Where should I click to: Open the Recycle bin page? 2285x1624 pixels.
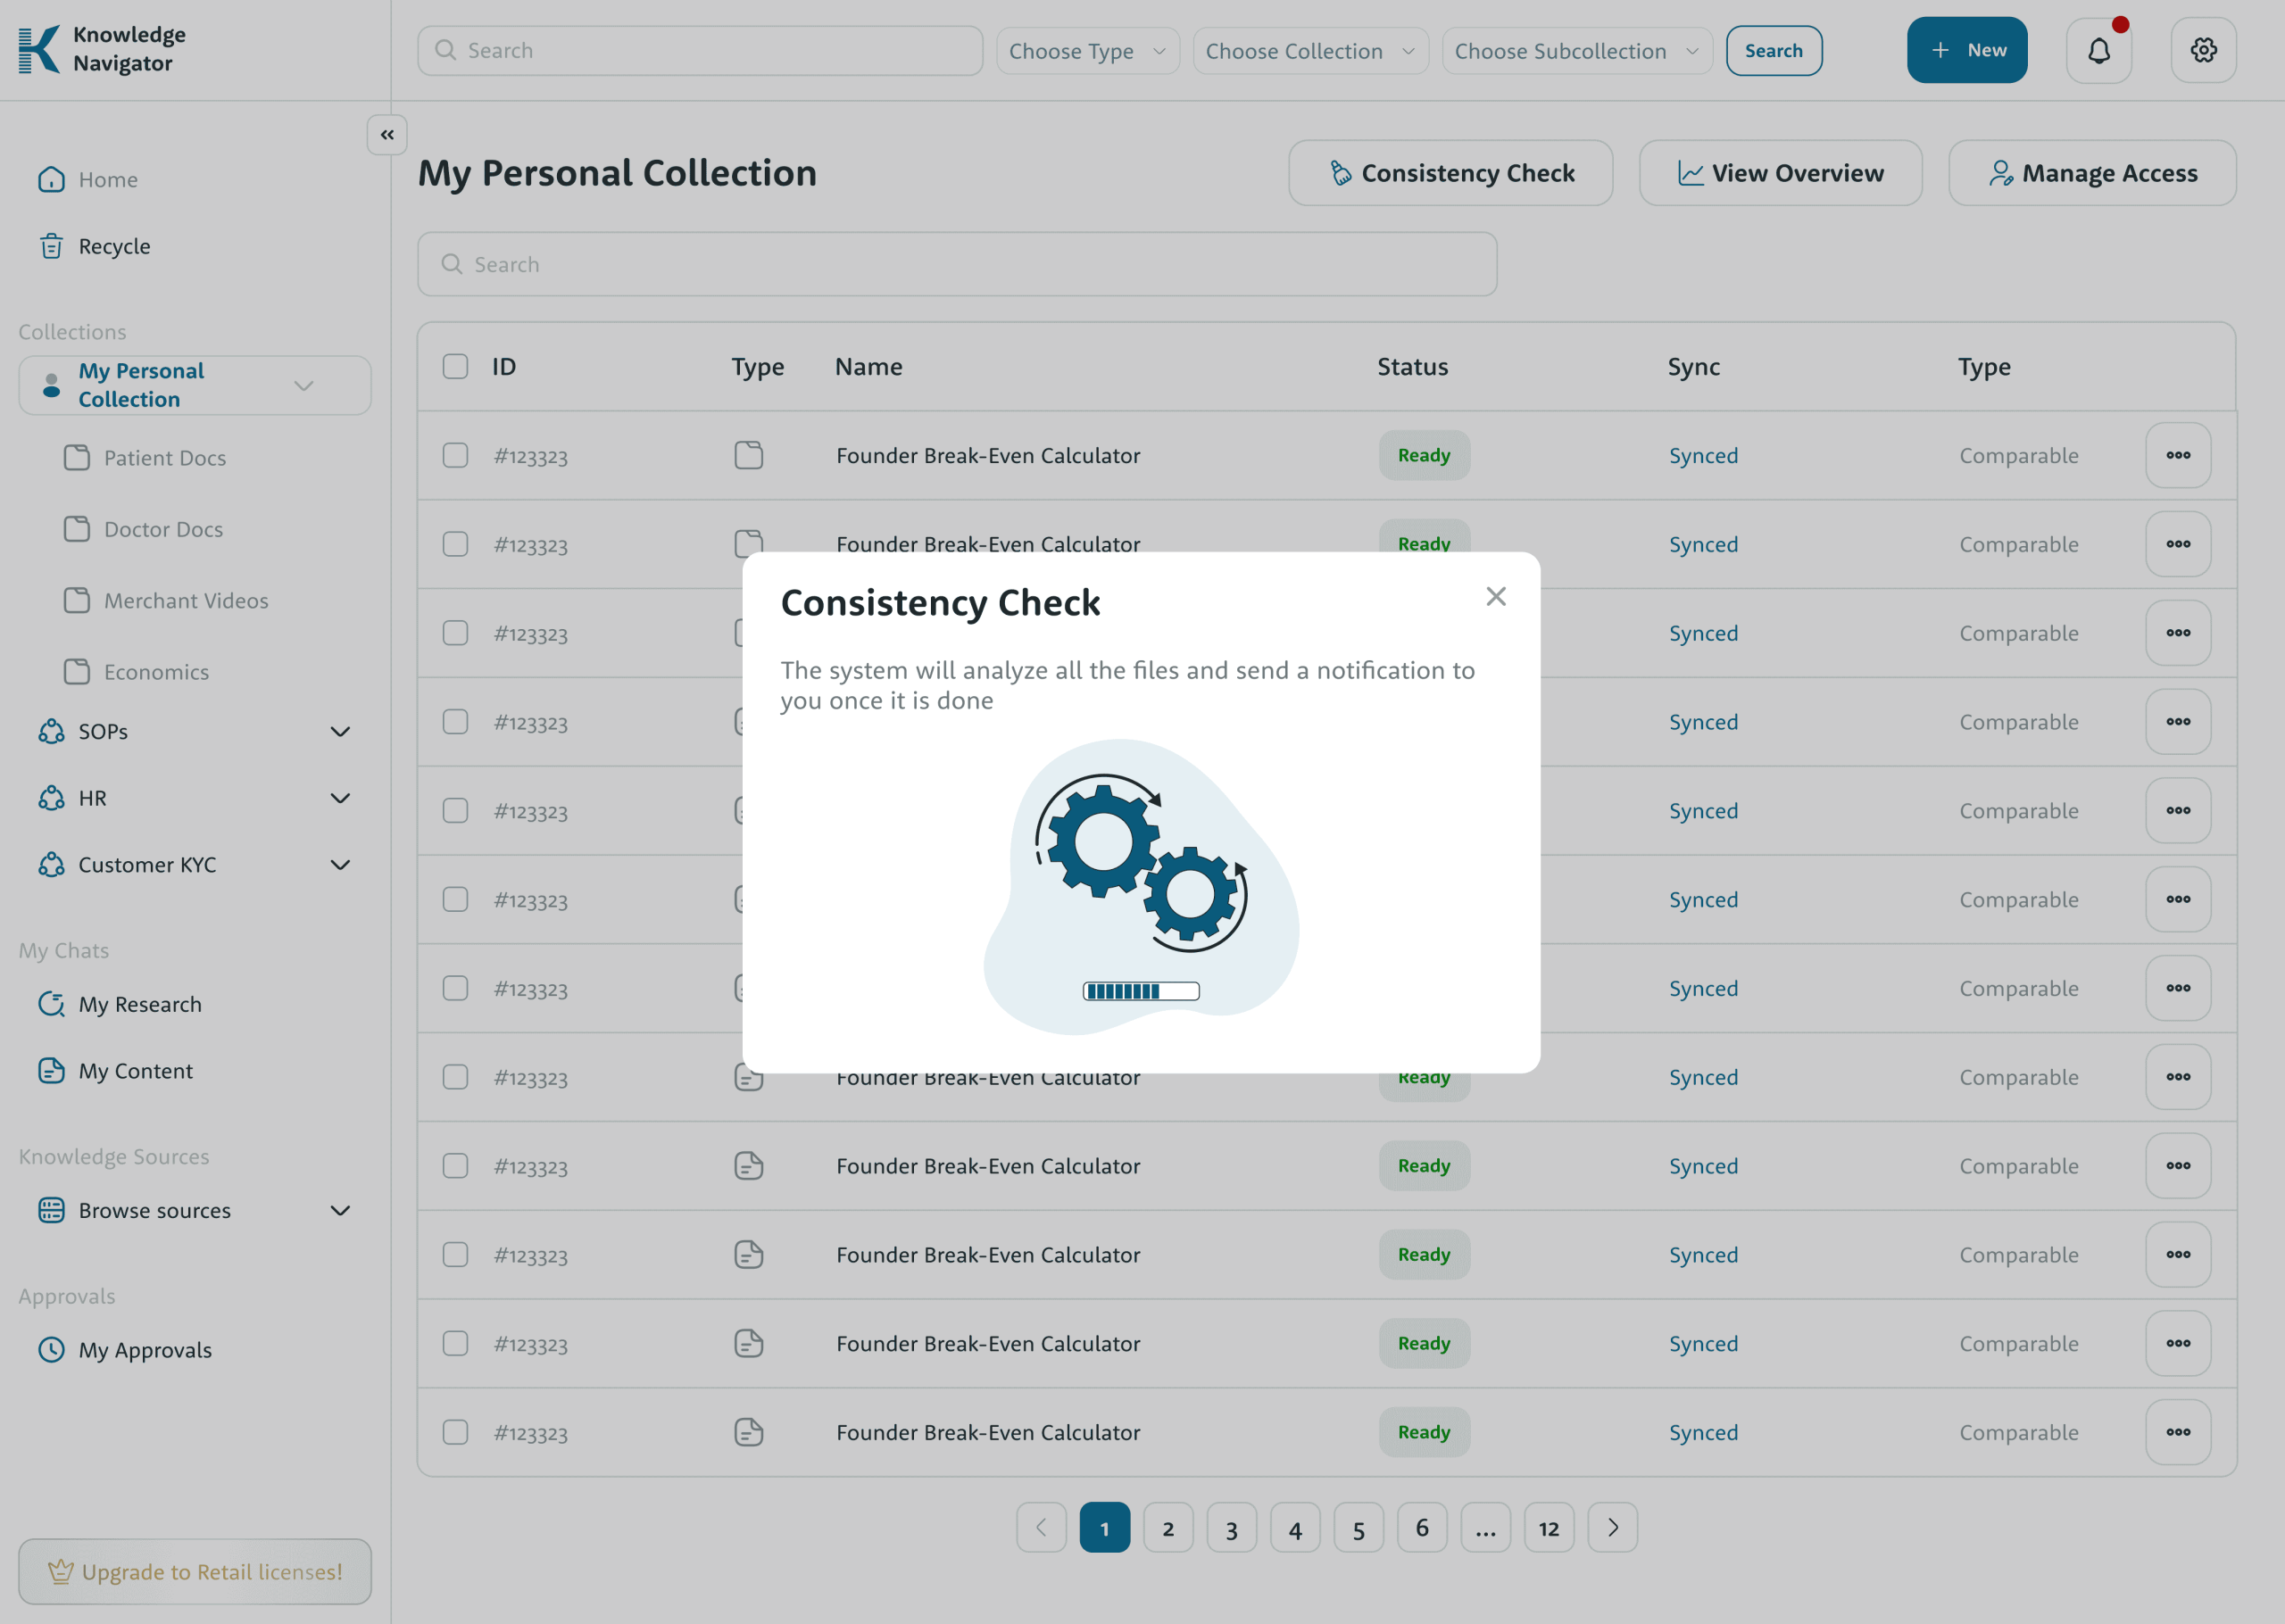(x=114, y=246)
